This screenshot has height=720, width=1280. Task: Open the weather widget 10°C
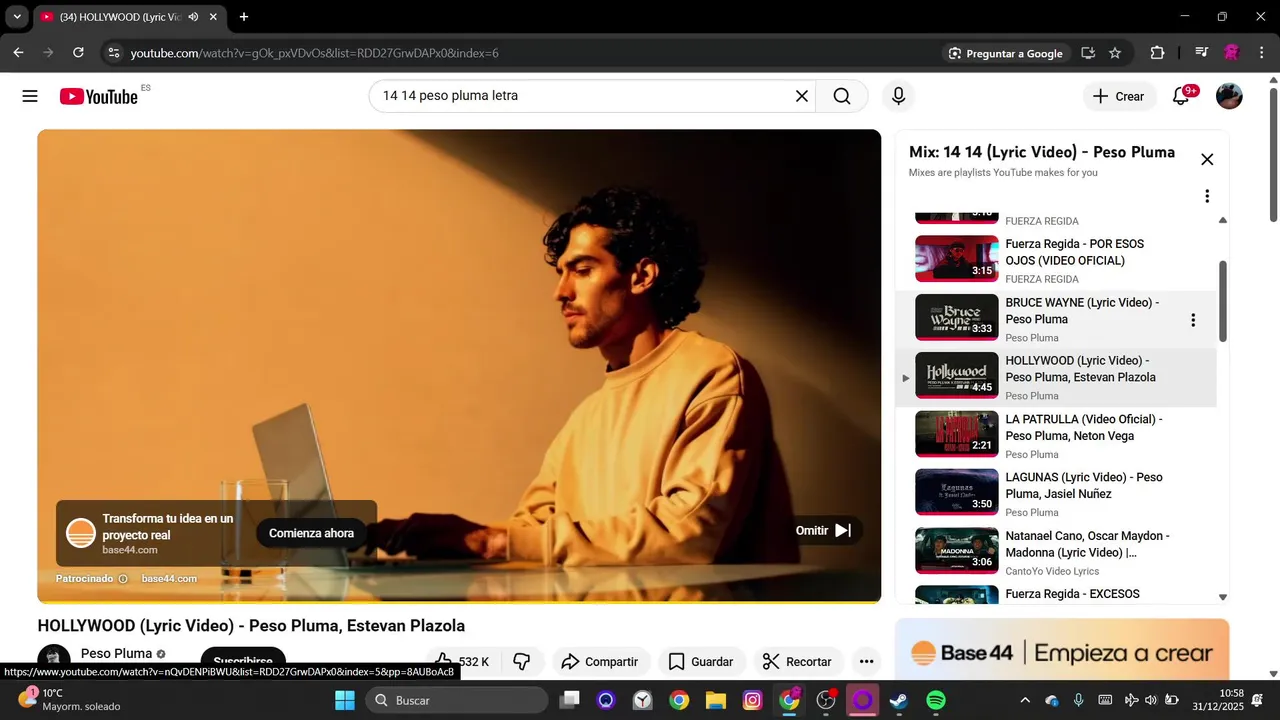click(x=70, y=699)
